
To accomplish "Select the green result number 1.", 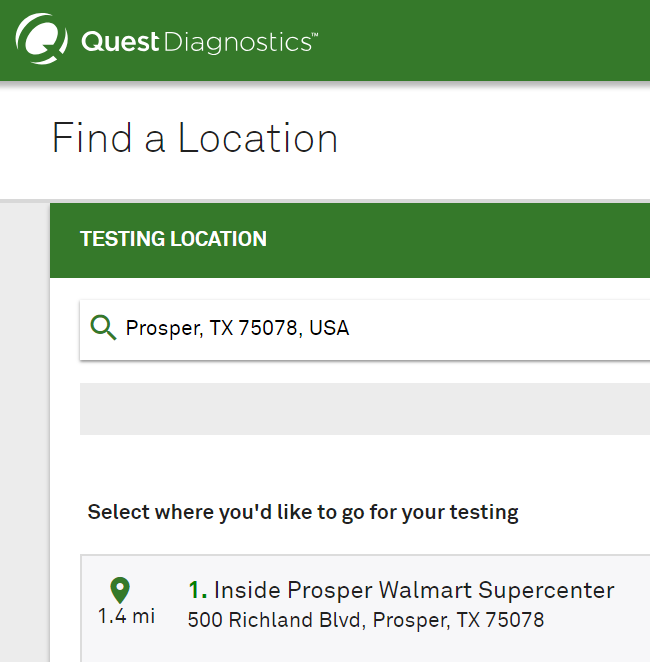I will [198, 590].
